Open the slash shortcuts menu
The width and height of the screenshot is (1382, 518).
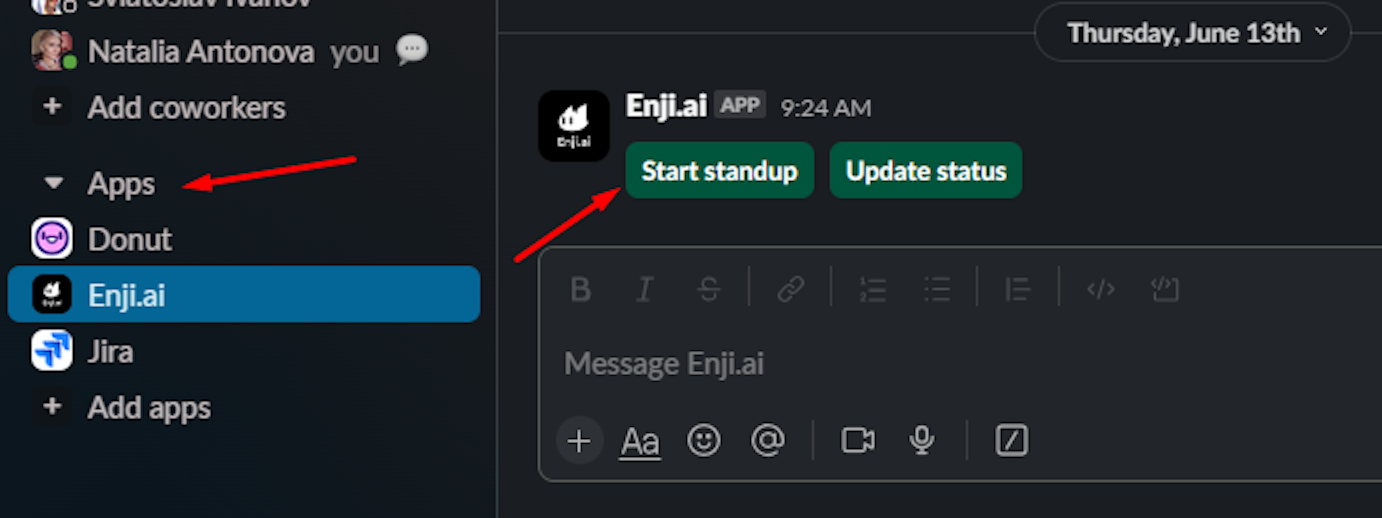pos(1012,440)
